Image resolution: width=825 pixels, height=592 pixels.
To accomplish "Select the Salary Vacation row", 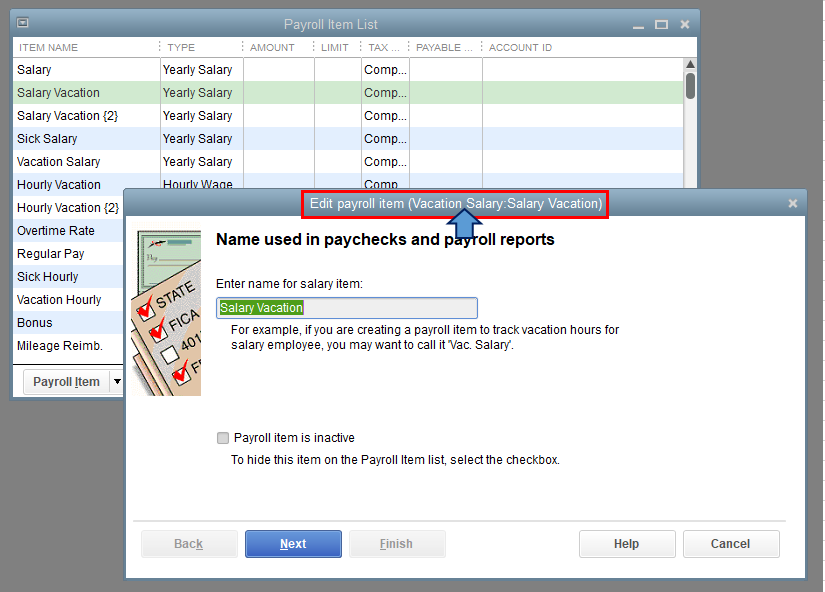I will coord(348,93).
